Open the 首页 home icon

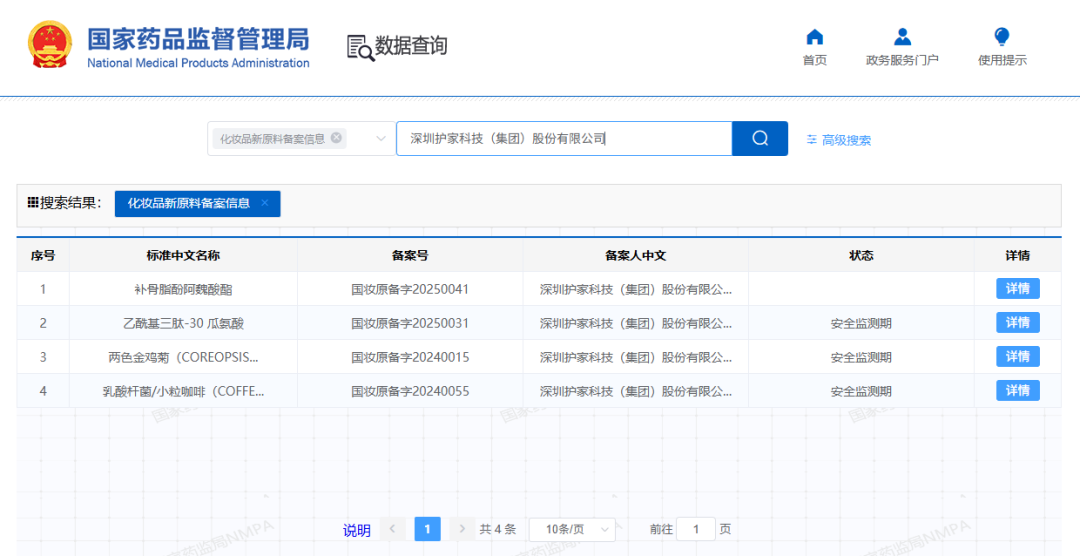tap(814, 38)
